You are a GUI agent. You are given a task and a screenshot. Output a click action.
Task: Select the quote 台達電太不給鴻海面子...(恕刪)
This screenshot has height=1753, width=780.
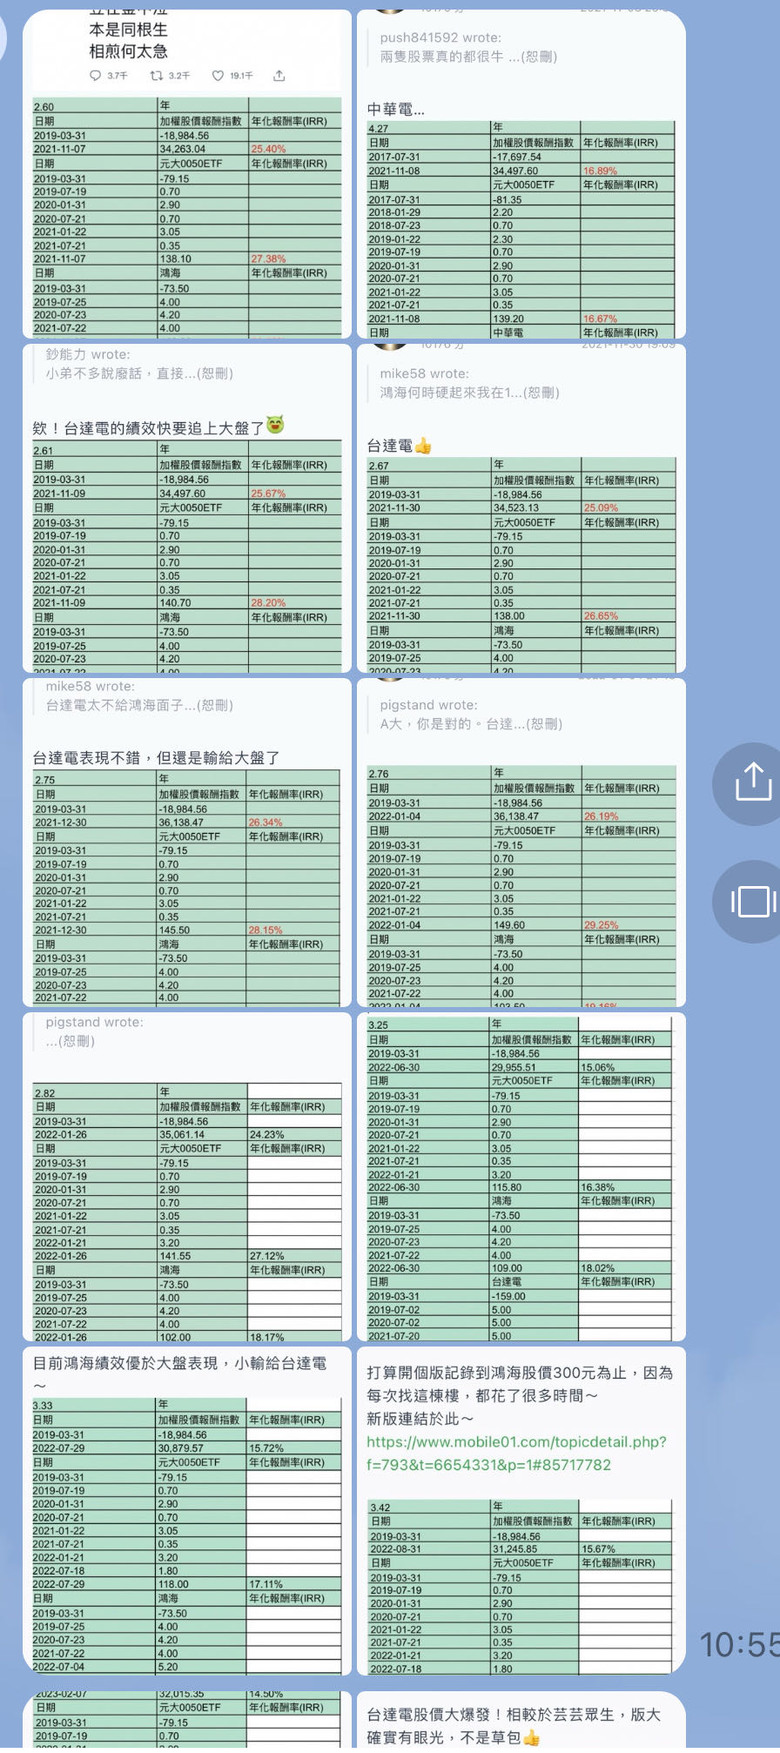[x=139, y=705]
